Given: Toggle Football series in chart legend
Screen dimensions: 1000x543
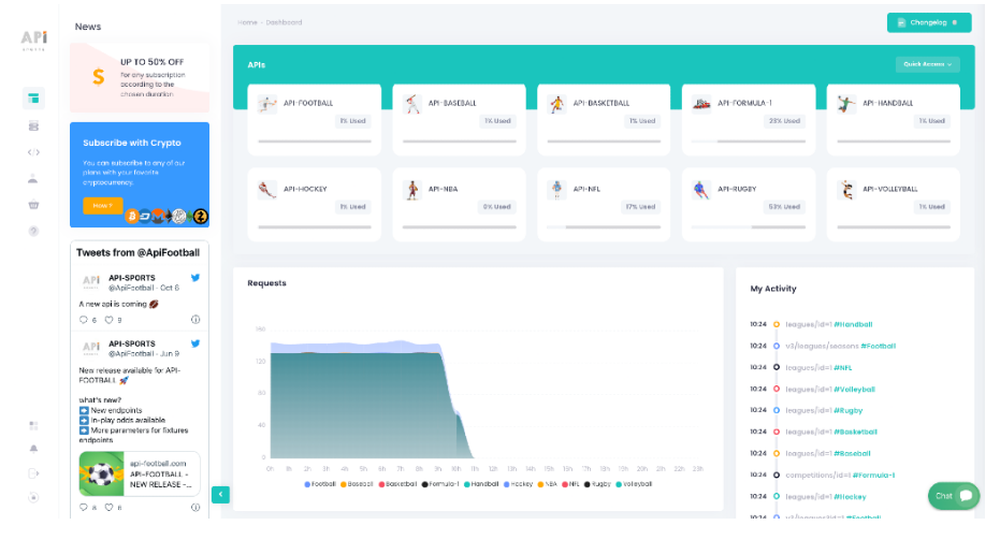Looking at the screenshot, I should point(320,484).
